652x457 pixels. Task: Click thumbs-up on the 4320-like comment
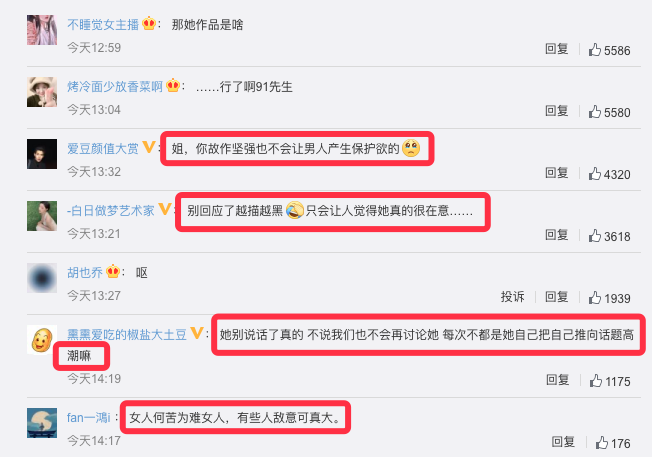[595, 174]
